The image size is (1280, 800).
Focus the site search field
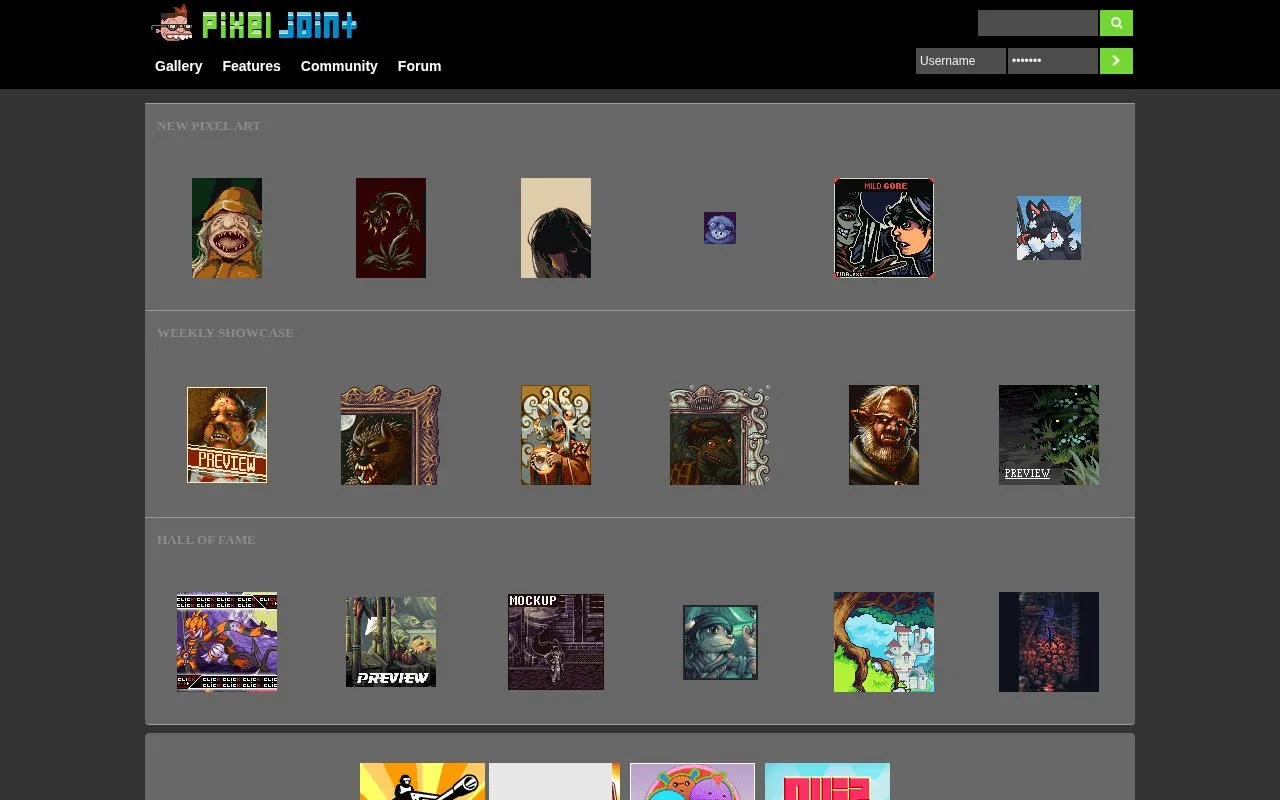tap(1038, 23)
